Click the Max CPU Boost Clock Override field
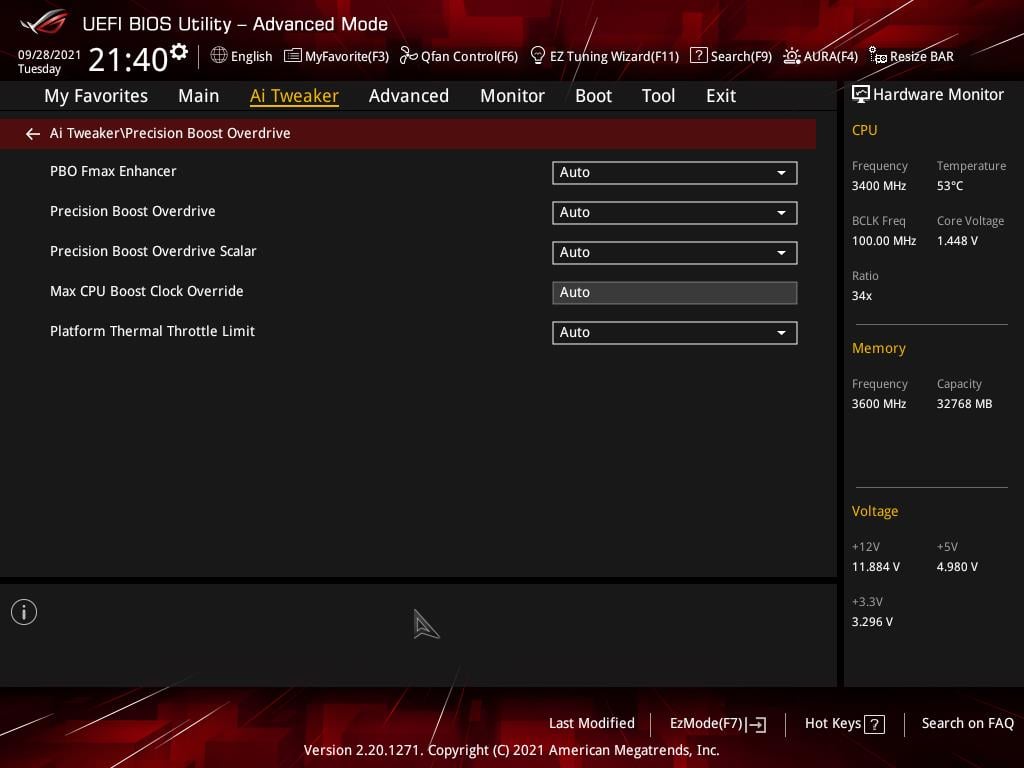This screenshot has width=1024, height=768. click(x=675, y=293)
